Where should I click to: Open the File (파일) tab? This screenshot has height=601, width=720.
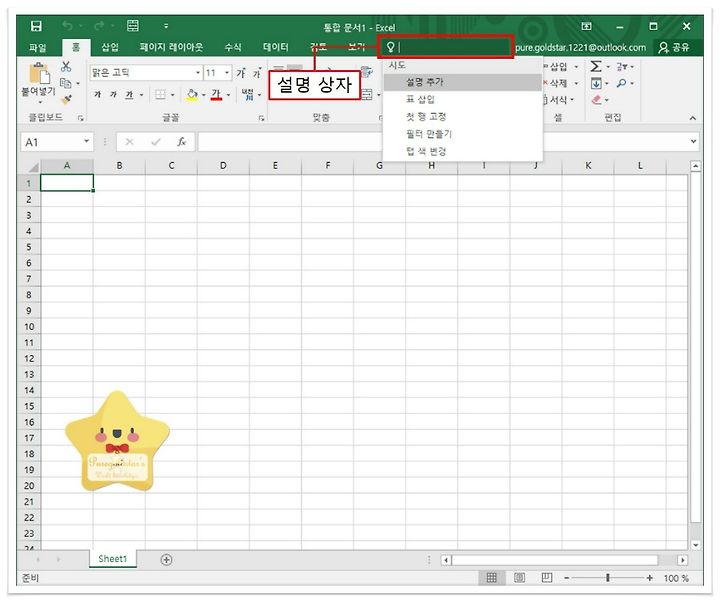click(38, 47)
